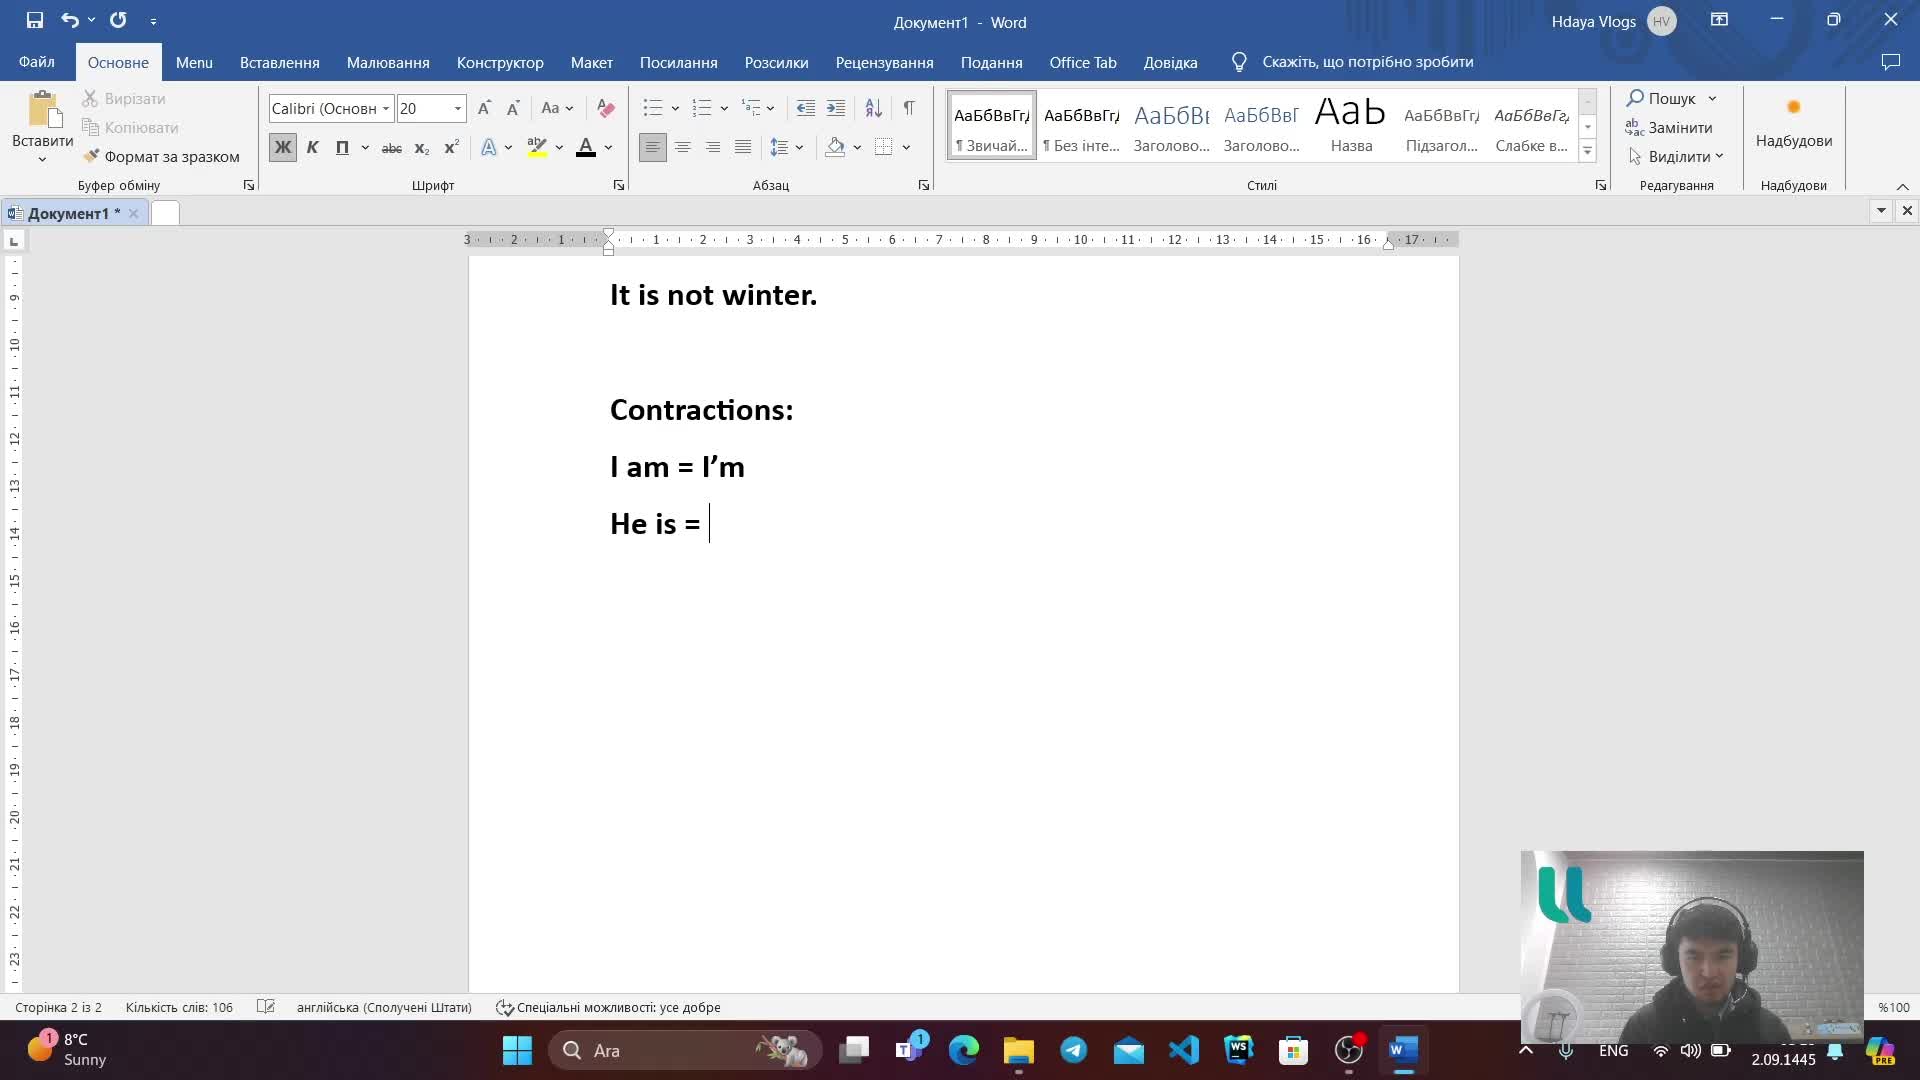The image size is (1920, 1080).
Task: Show paragraph marks with pilcrow toggle
Action: 908,108
